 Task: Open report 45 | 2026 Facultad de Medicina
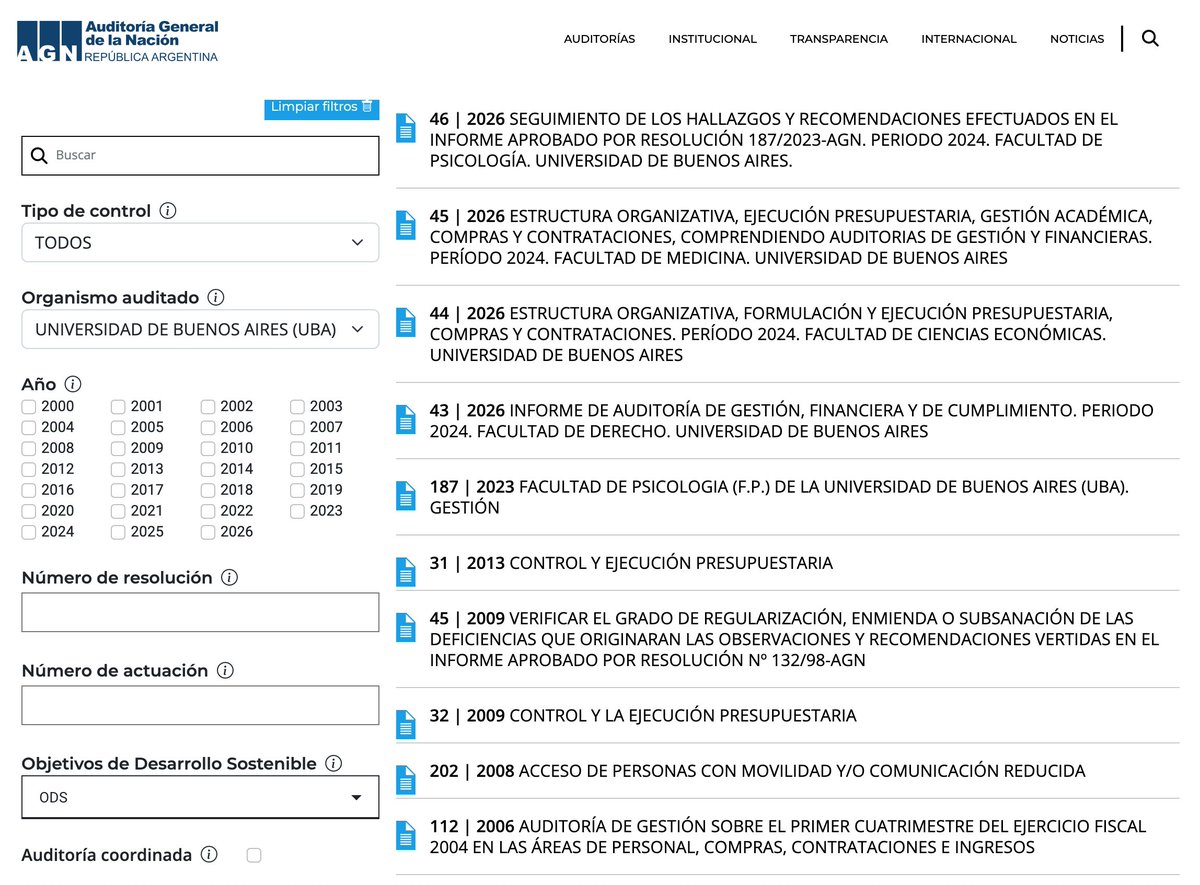point(791,236)
